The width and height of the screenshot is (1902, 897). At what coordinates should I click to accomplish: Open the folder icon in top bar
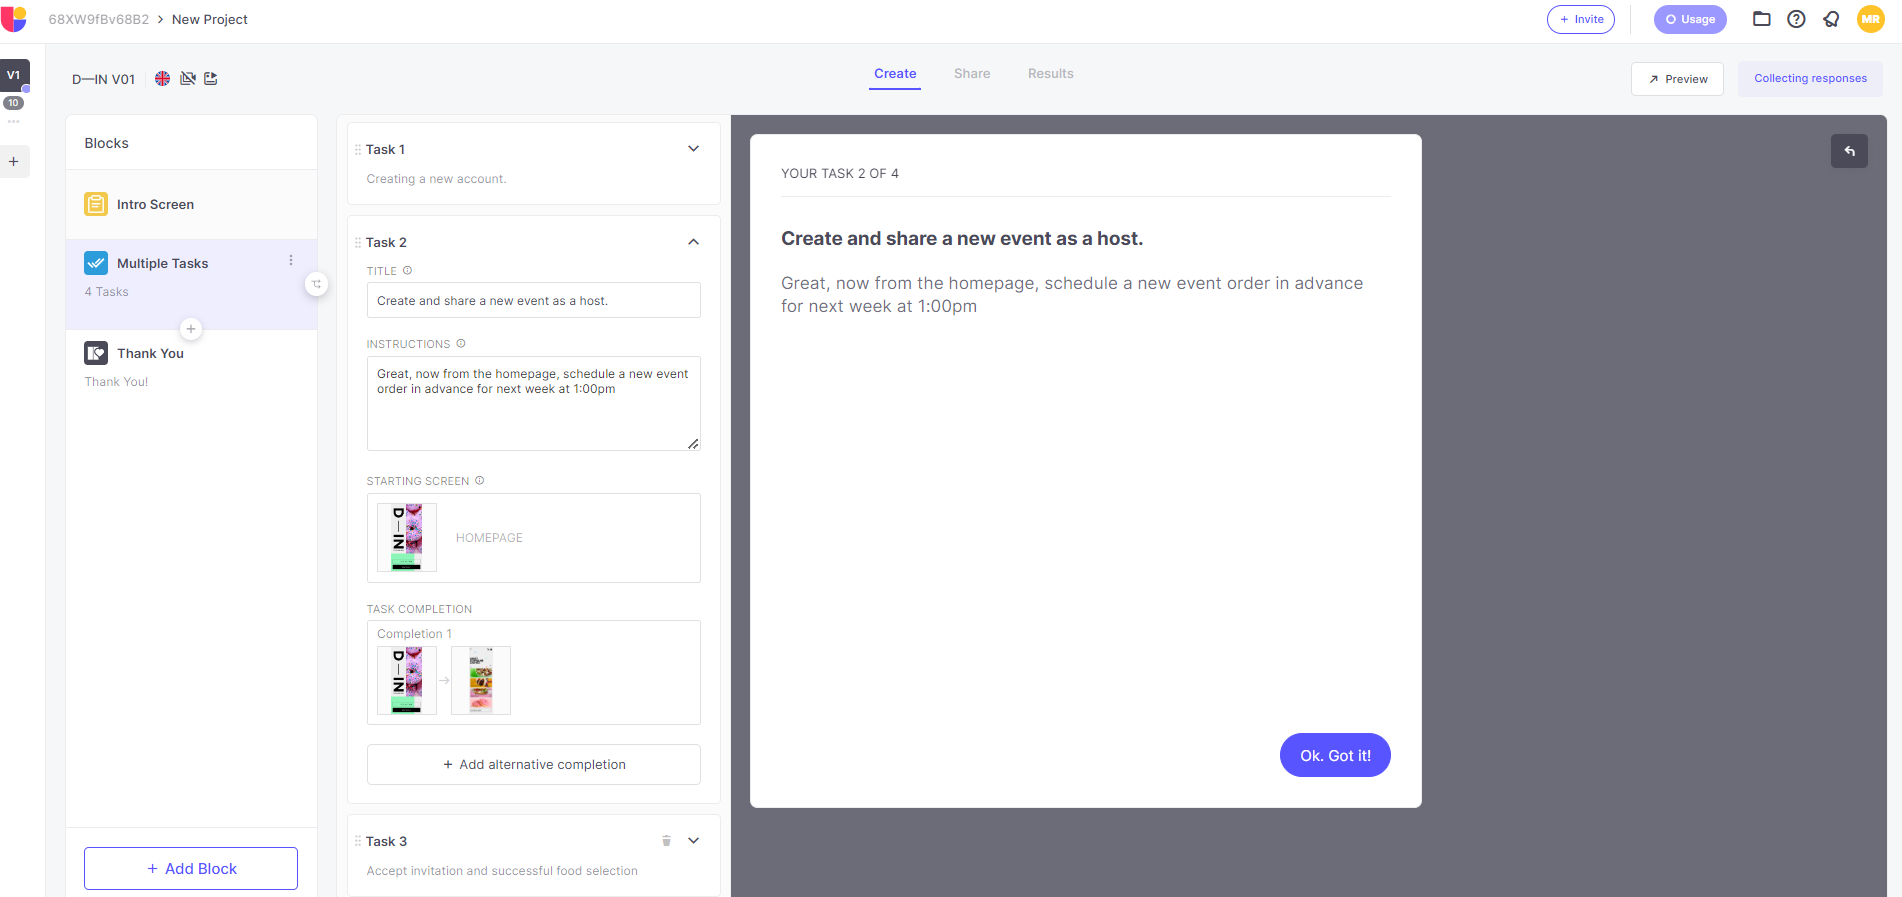(1762, 19)
